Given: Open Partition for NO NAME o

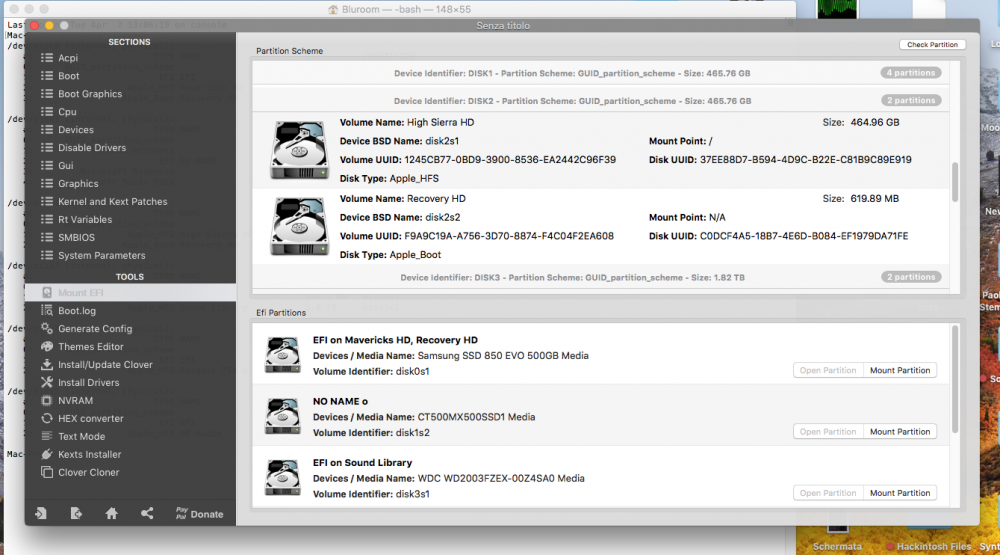Looking at the screenshot, I should coord(828,431).
